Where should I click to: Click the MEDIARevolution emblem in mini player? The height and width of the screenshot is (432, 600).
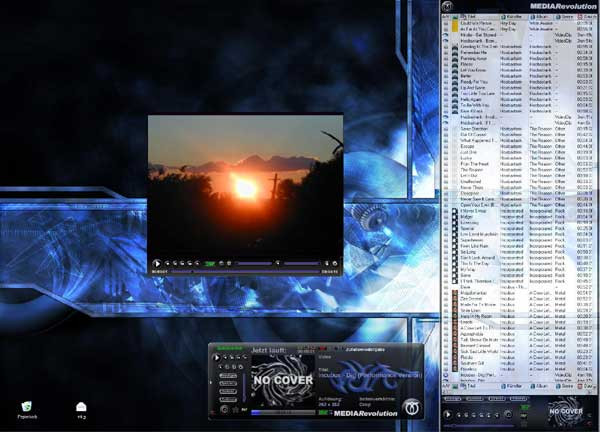(x=412, y=407)
